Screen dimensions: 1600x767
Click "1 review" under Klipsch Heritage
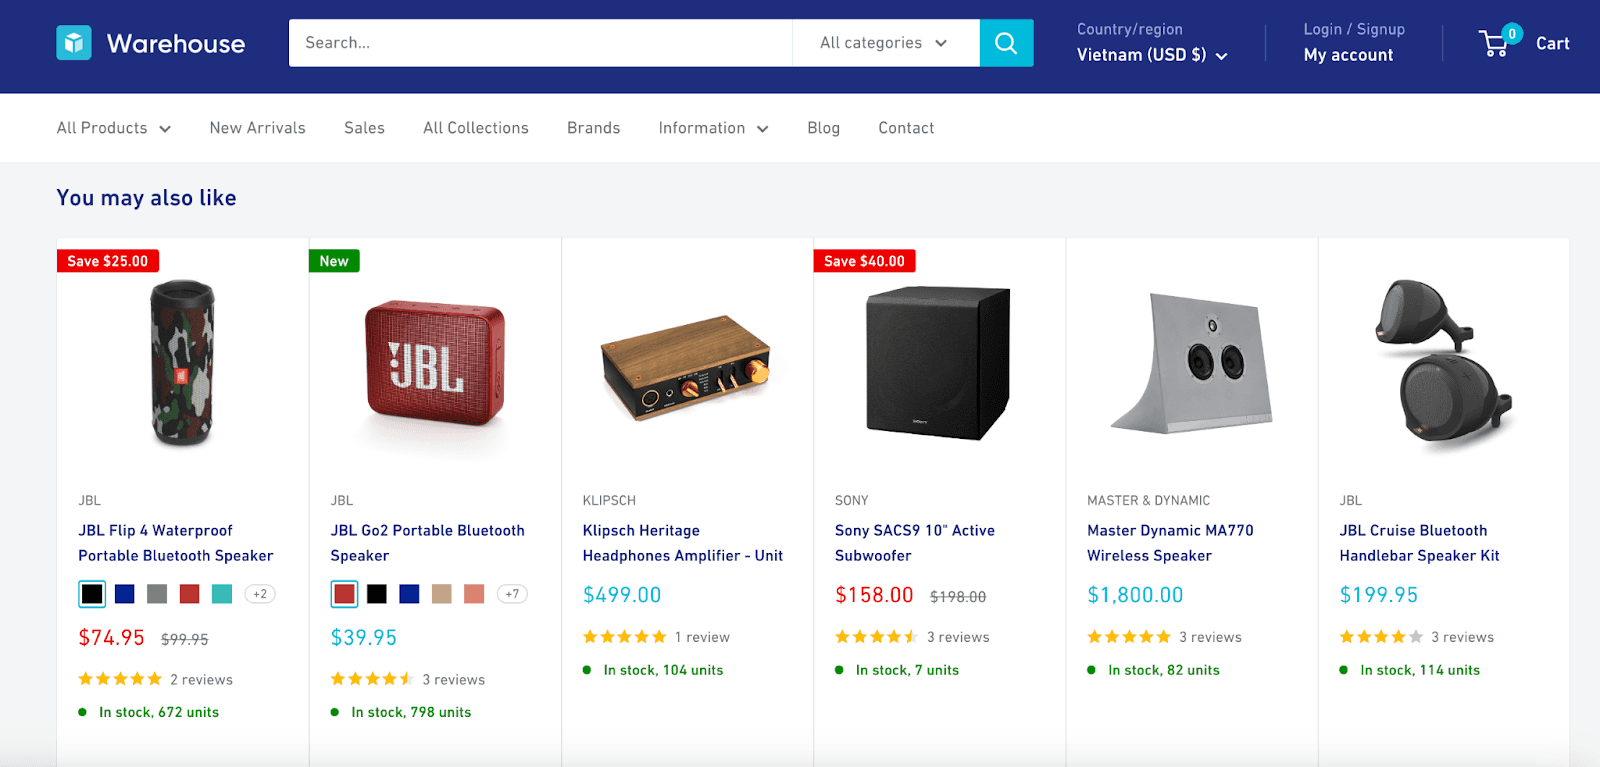(x=702, y=638)
